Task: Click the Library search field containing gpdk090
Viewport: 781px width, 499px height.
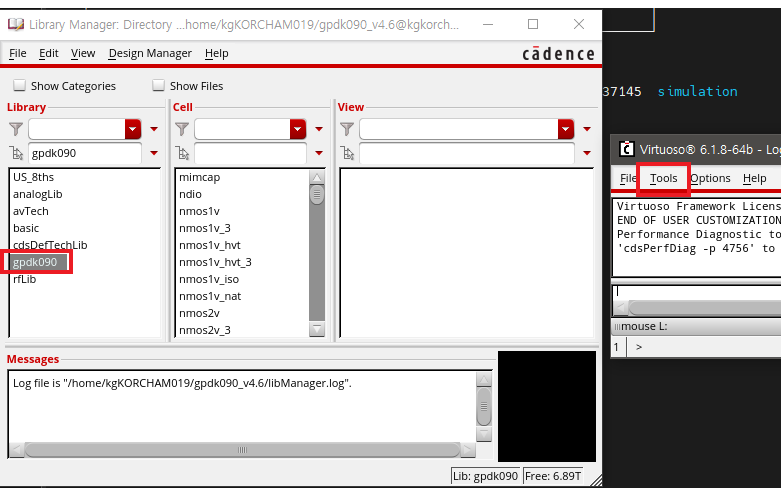Action: [85, 153]
